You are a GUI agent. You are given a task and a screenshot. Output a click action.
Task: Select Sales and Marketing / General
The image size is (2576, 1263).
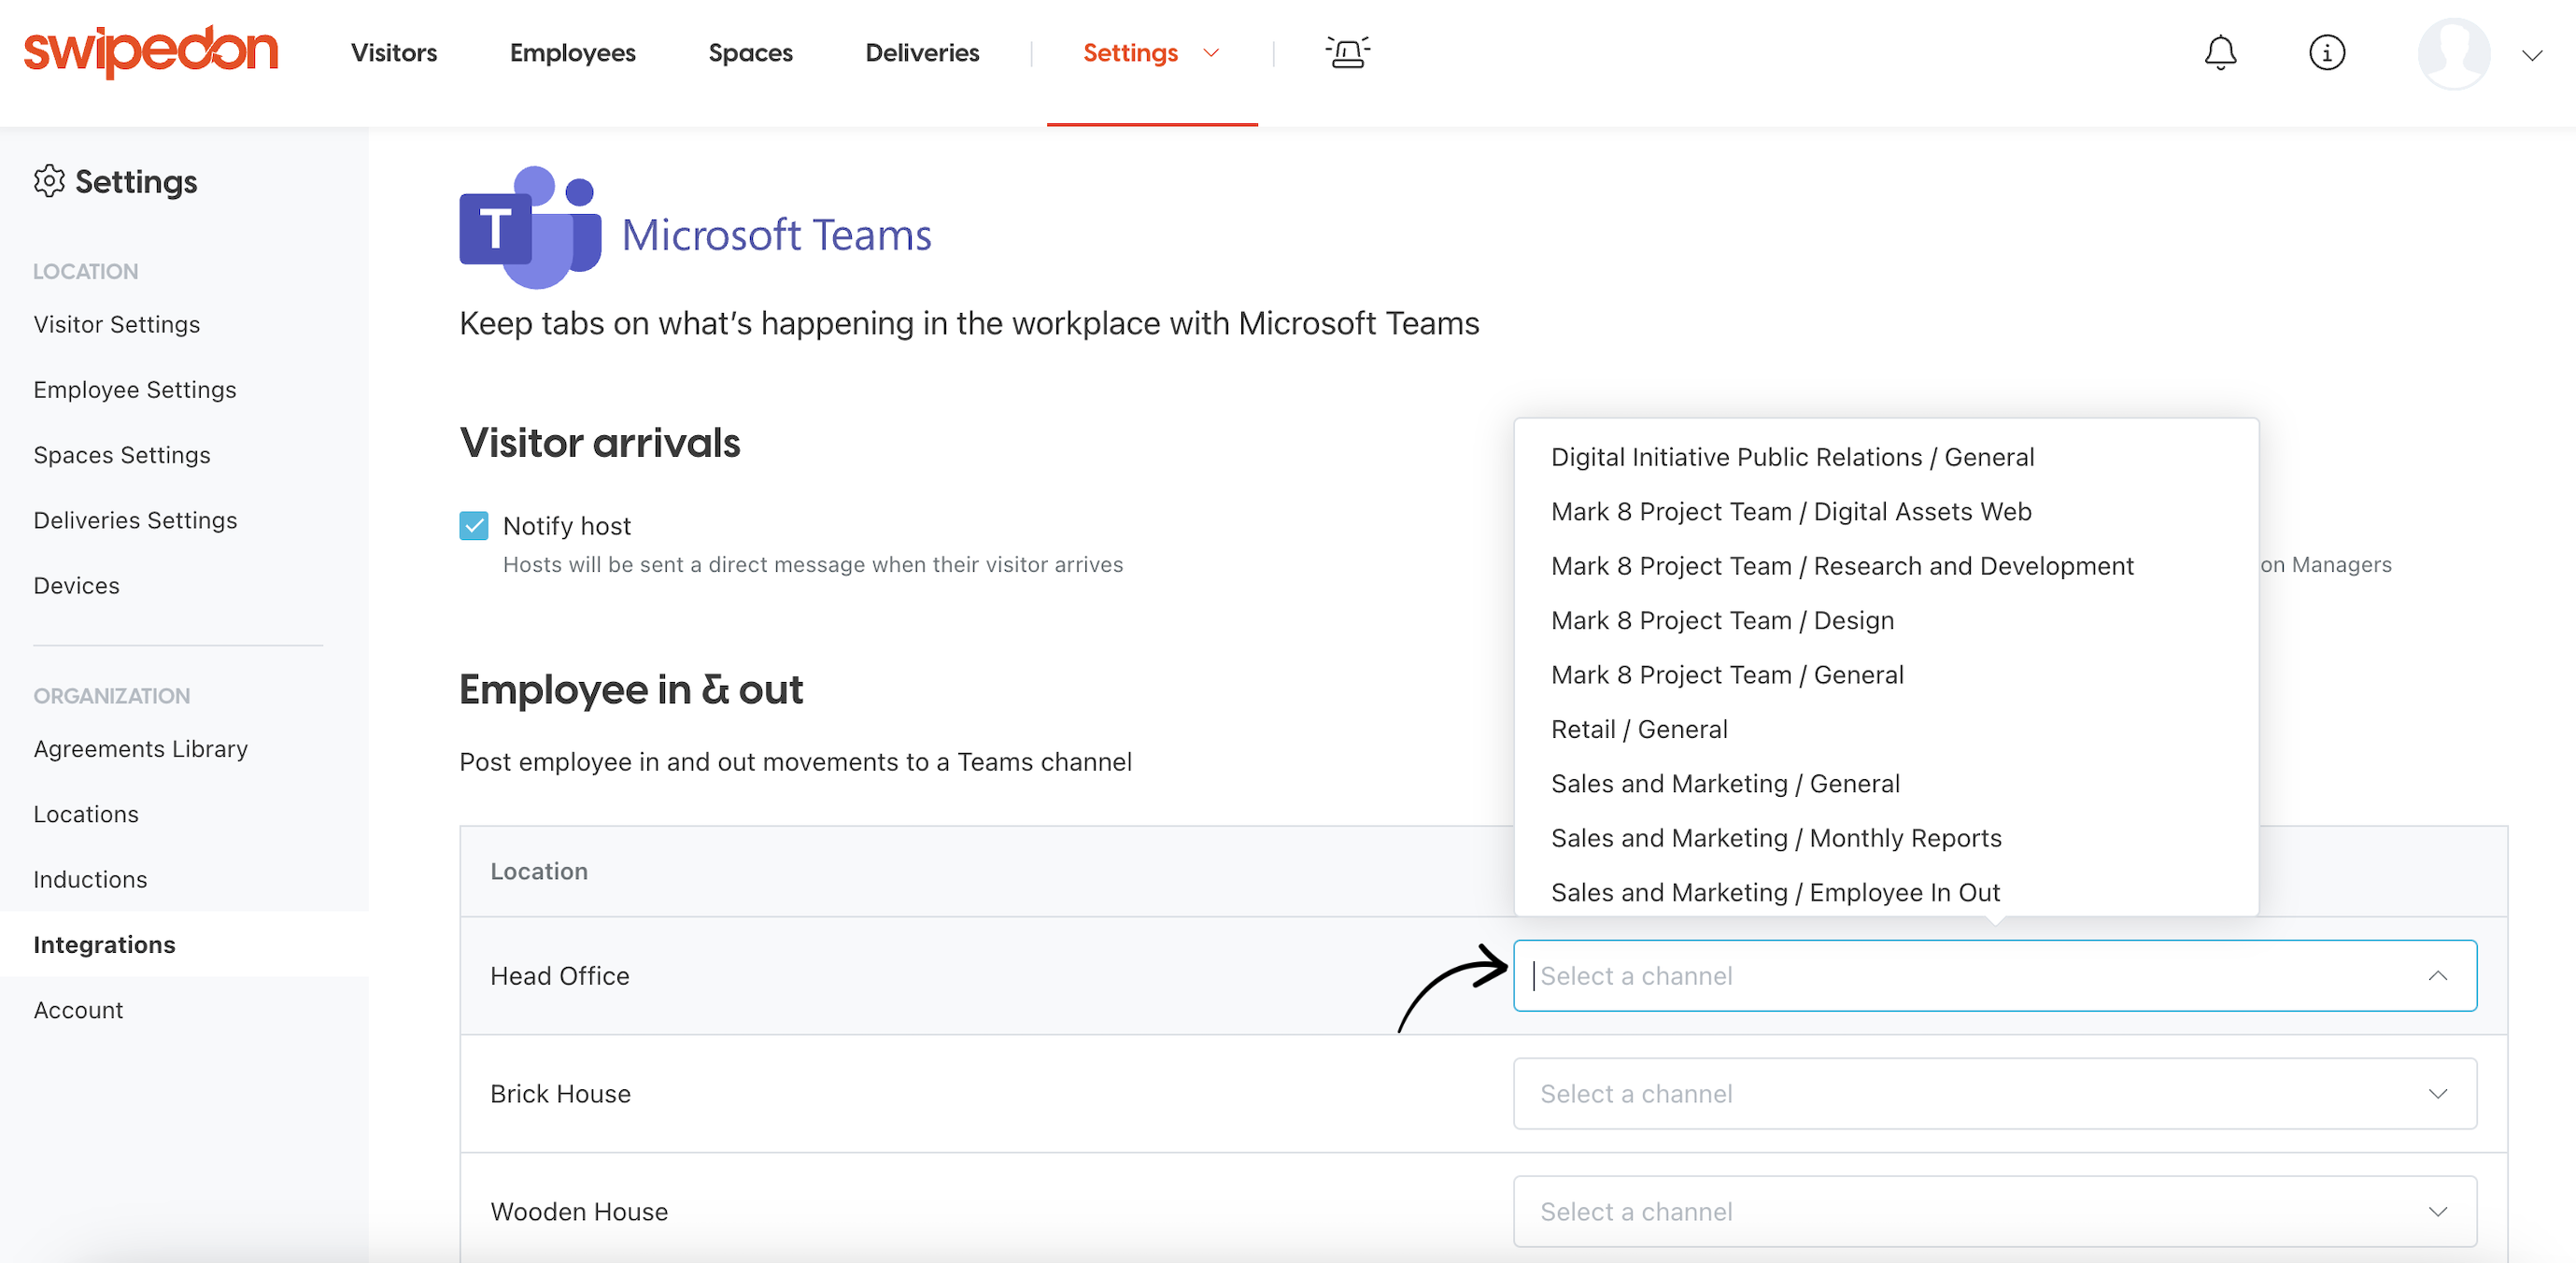[1725, 784]
